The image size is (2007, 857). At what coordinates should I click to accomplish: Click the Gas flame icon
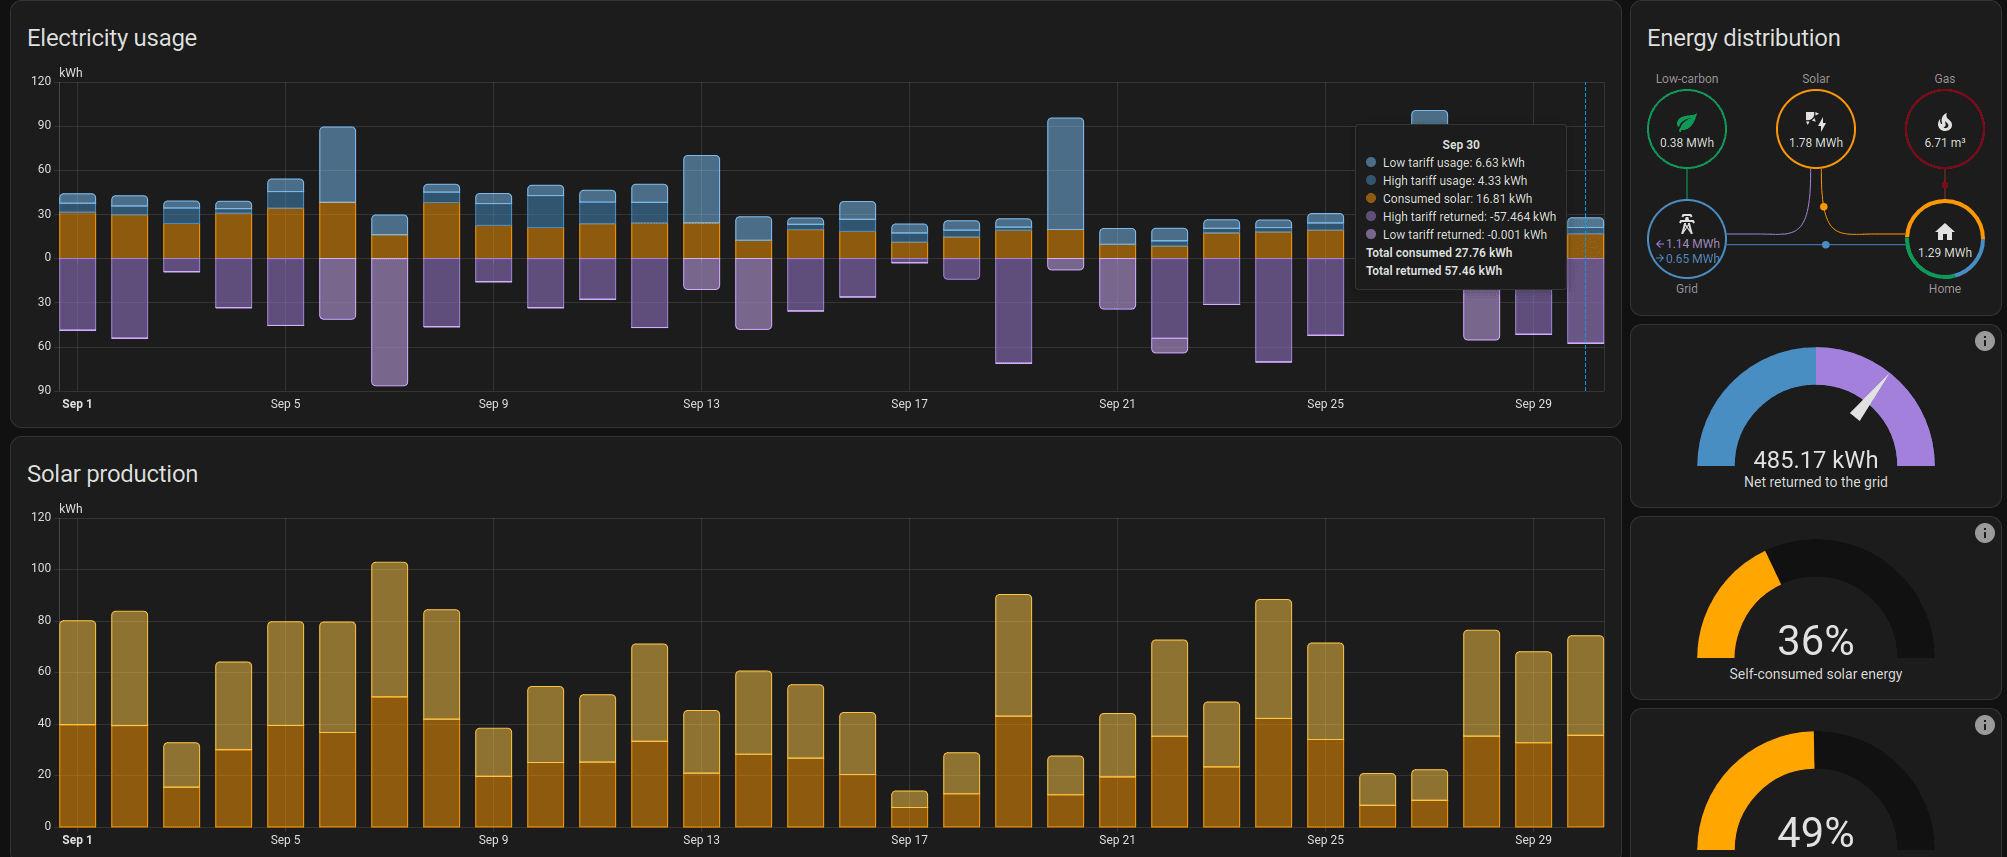pos(1944,122)
